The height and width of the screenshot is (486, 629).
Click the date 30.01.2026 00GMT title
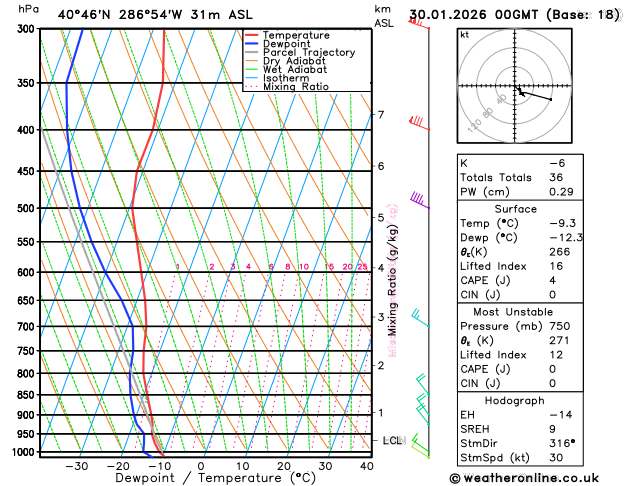474,15
